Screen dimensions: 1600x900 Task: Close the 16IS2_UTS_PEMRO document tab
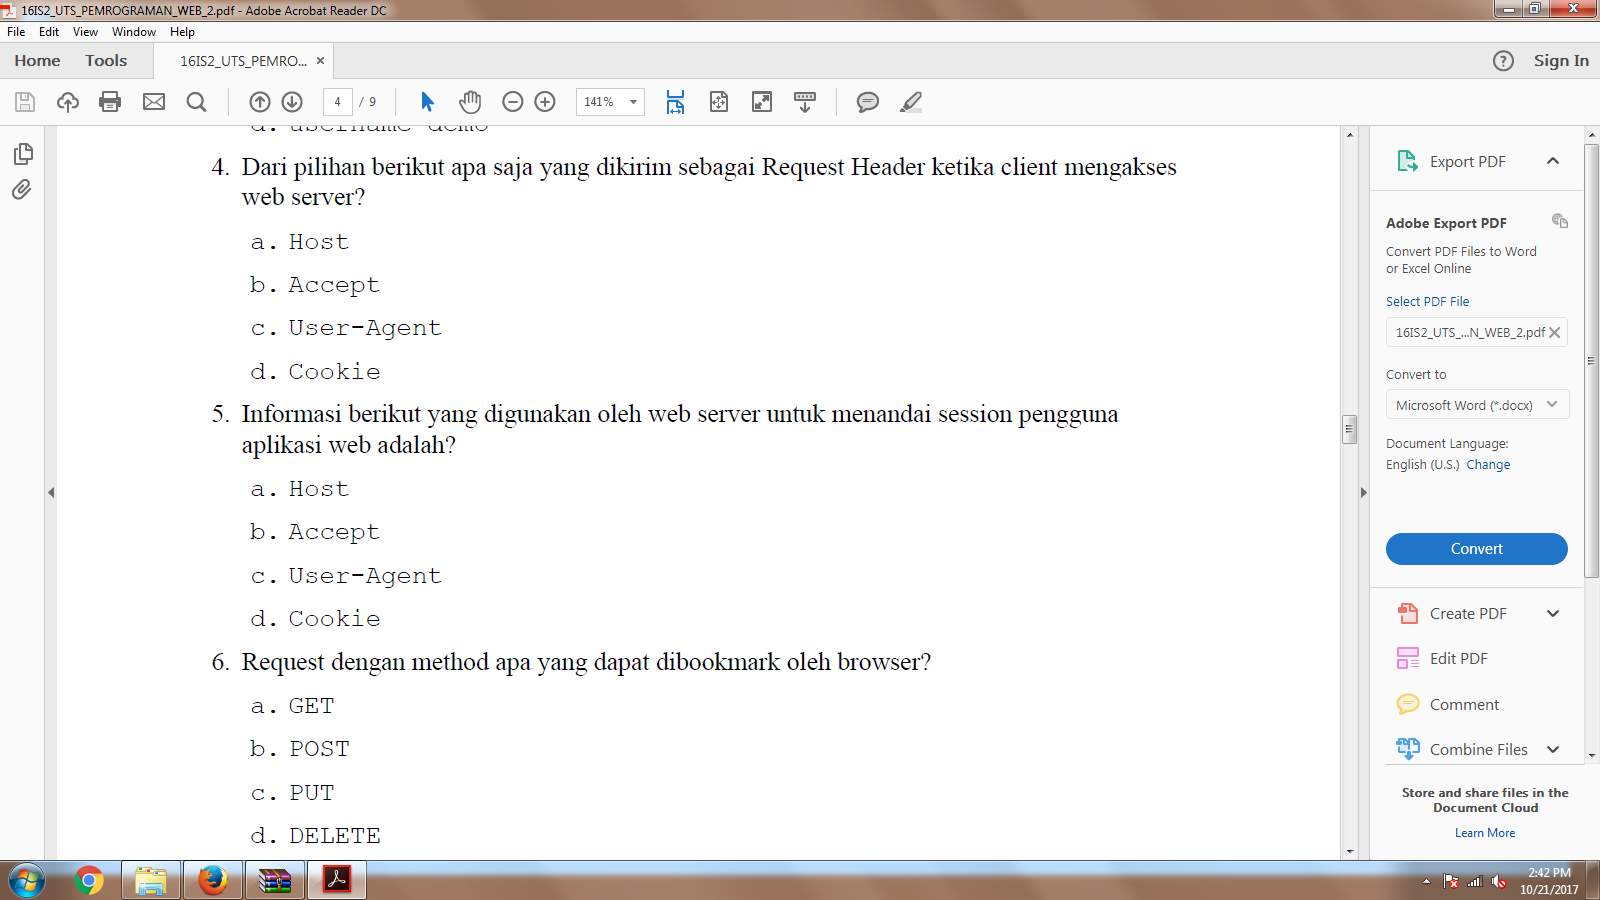[320, 61]
